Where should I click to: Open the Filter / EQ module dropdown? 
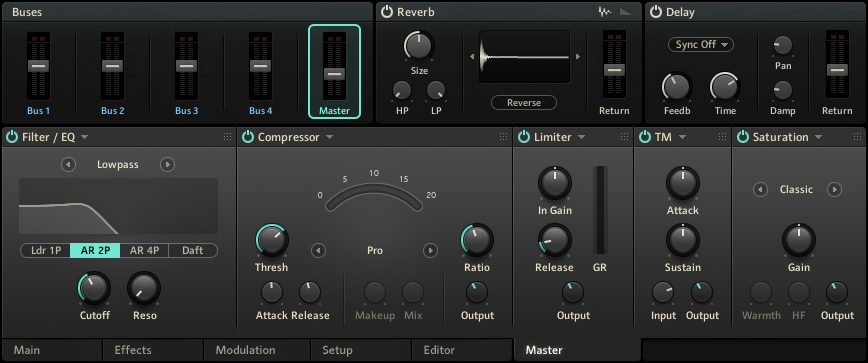84,137
